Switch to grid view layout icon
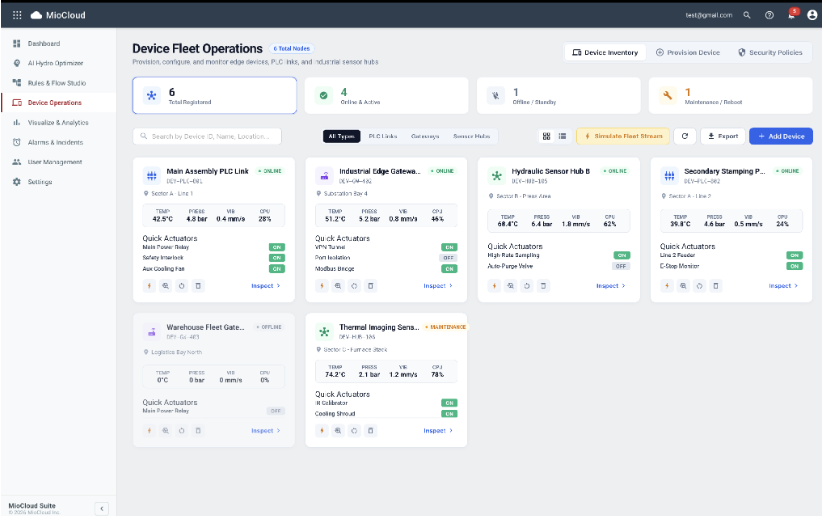The height and width of the screenshot is (516, 822). (x=546, y=136)
